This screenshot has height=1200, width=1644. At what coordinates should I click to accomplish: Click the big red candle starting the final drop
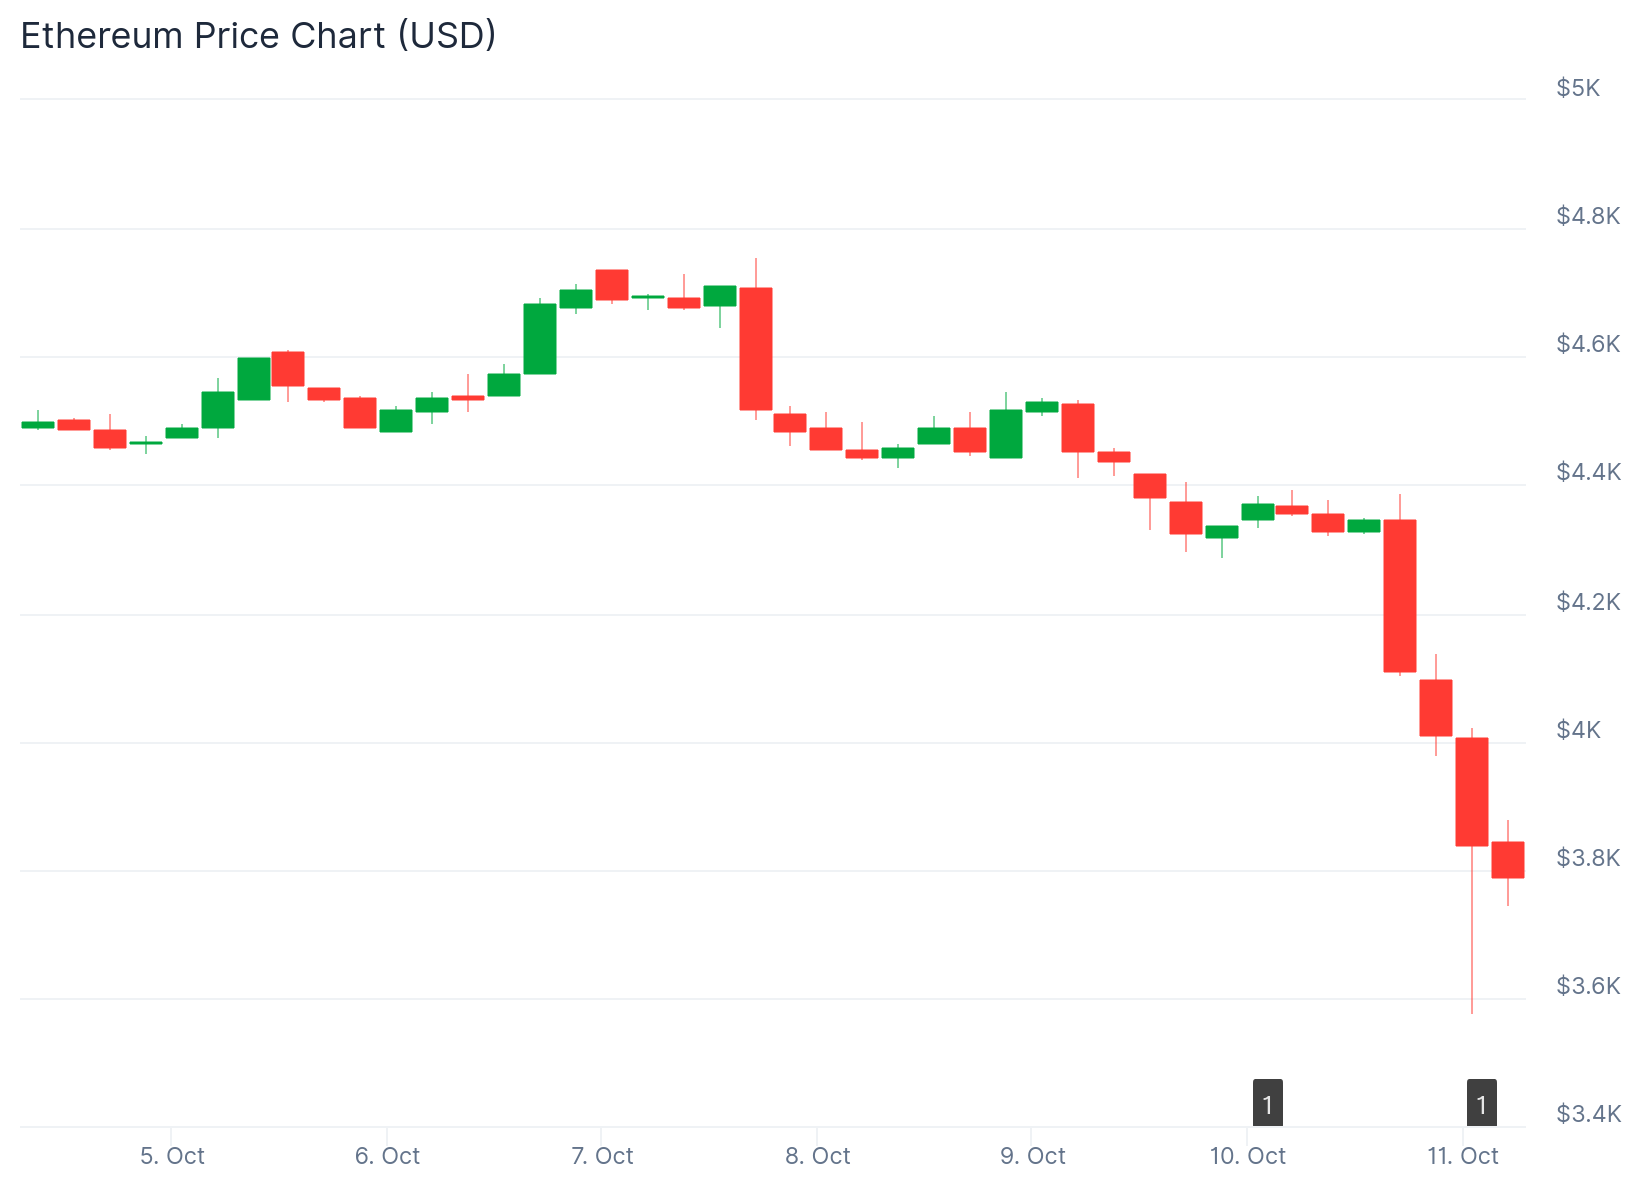click(1400, 596)
